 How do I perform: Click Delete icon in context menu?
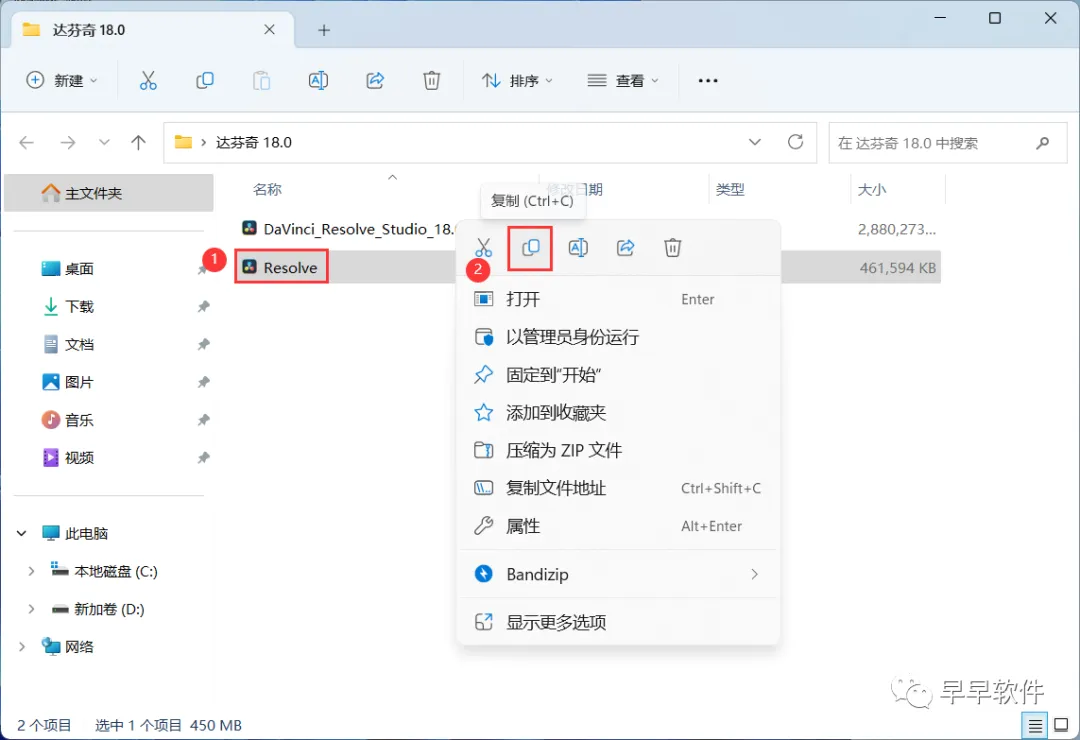[x=672, y=247]
